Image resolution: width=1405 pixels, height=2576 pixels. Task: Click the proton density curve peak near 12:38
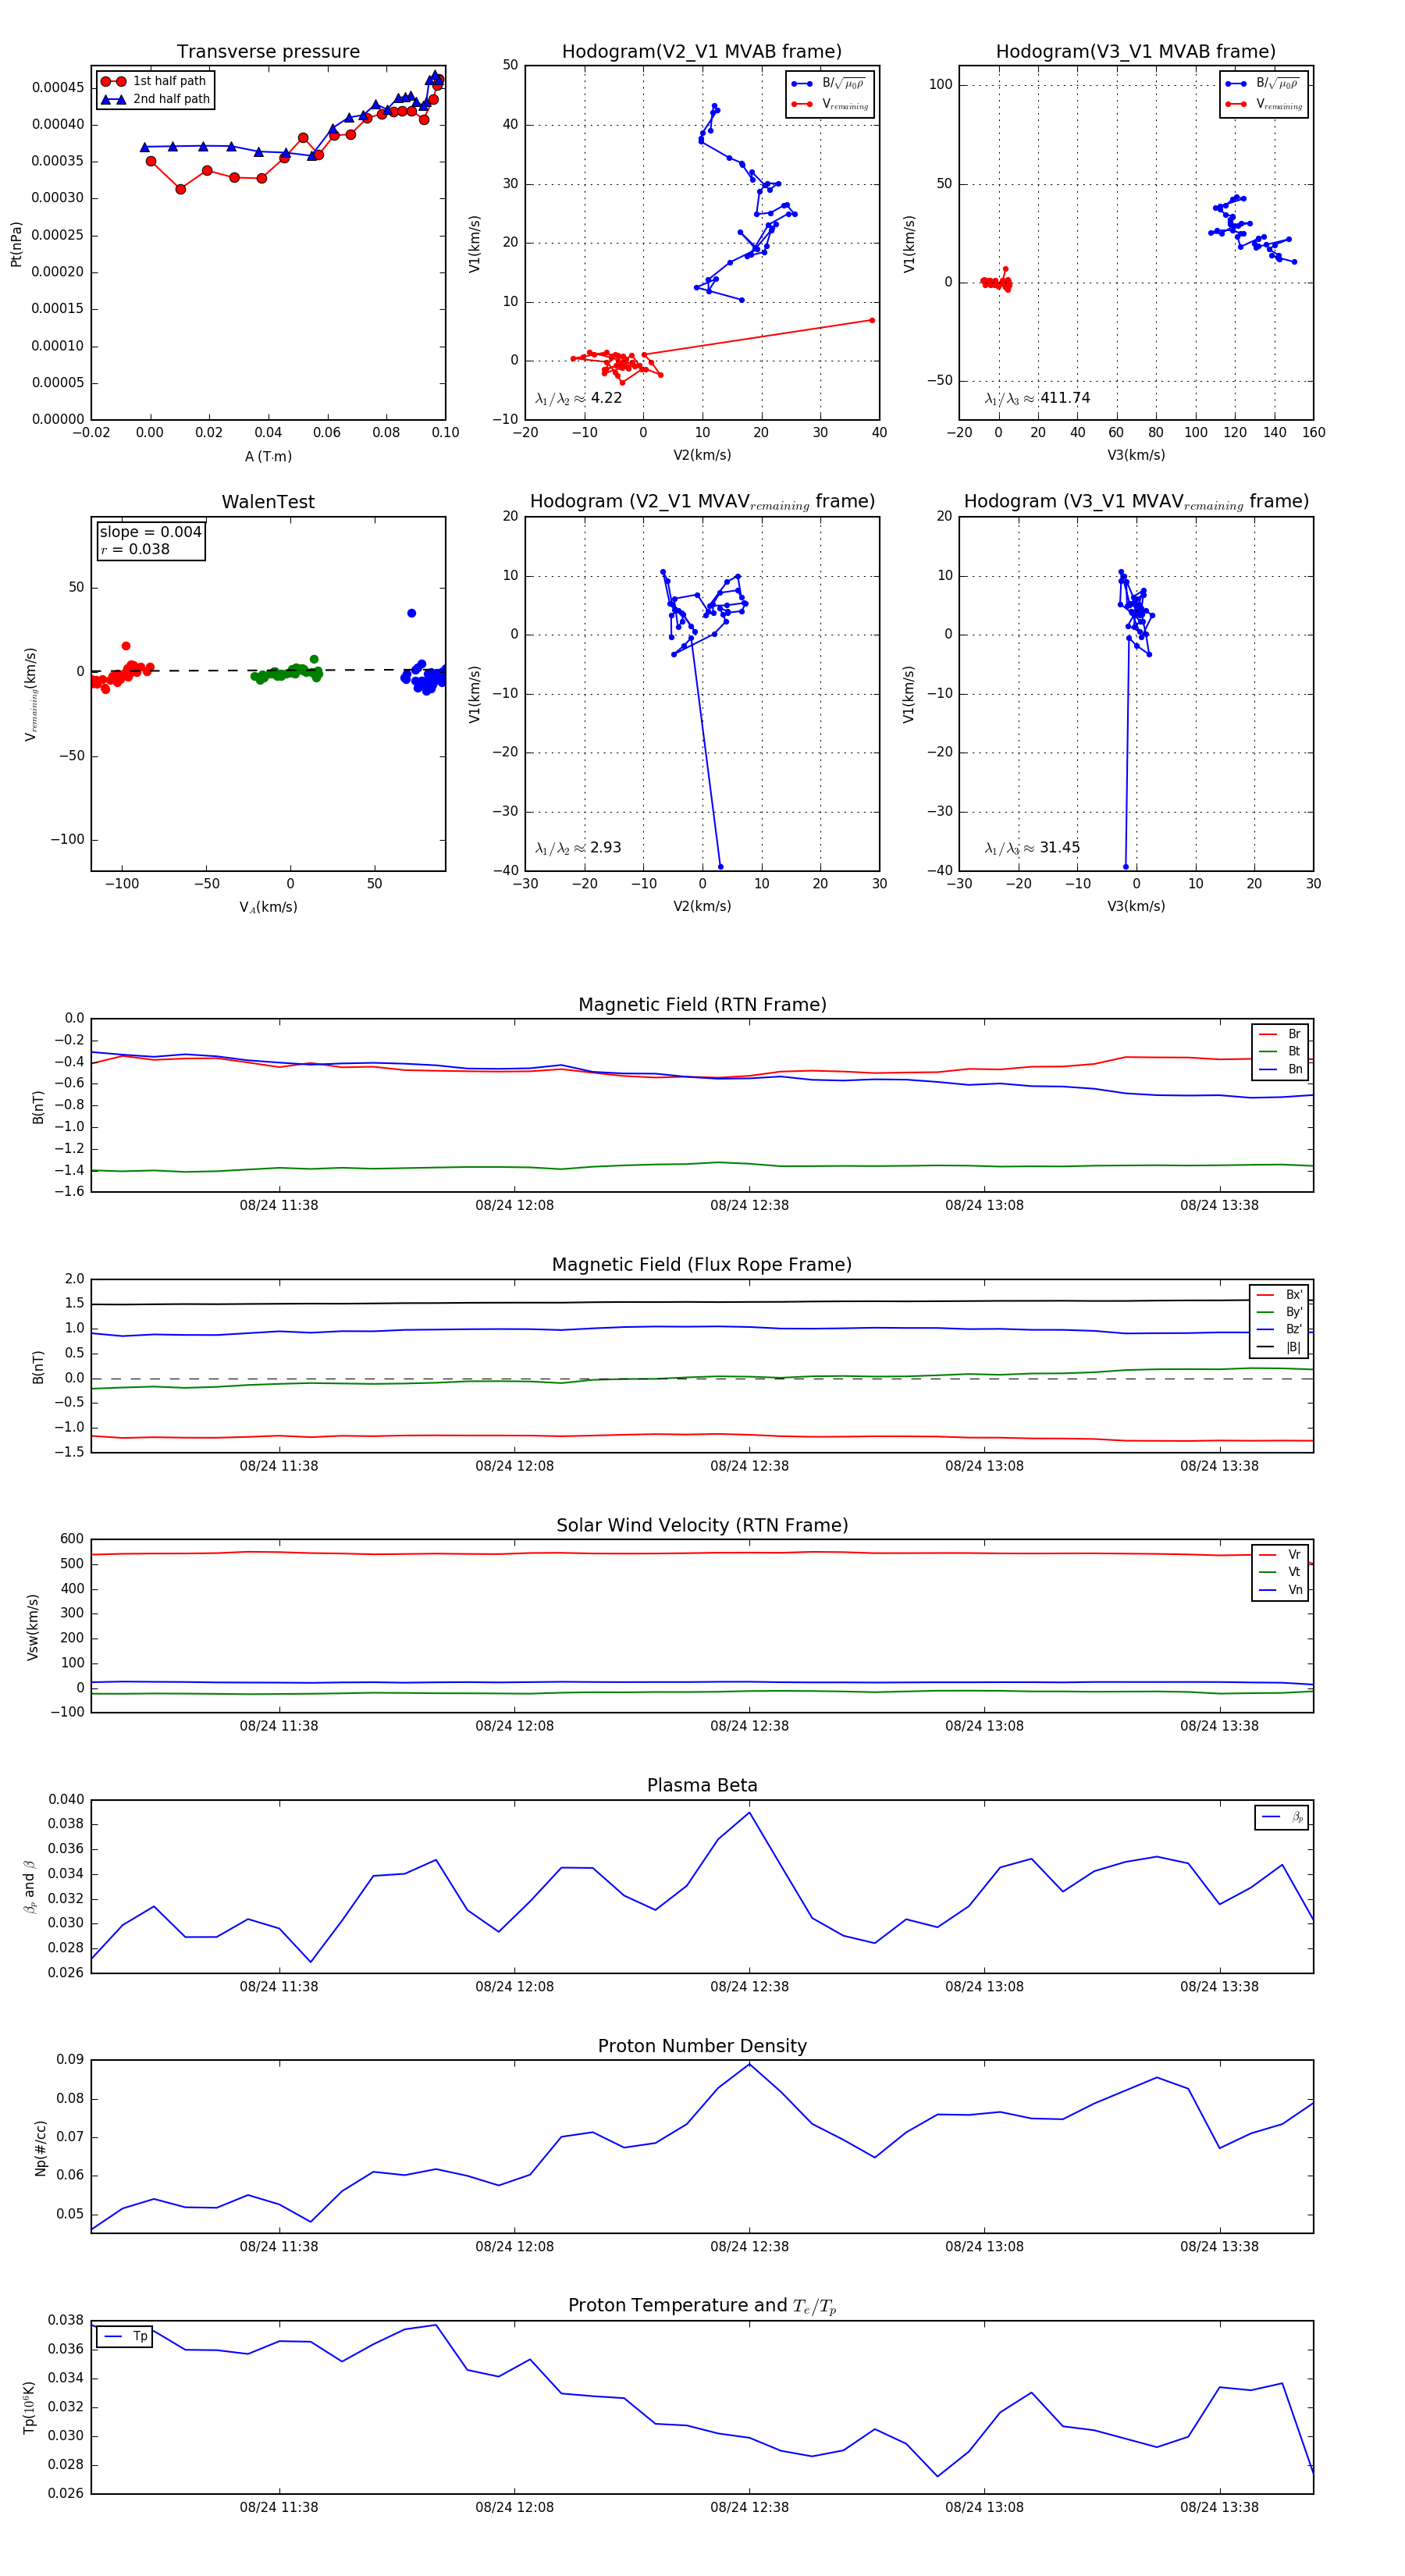tap(749, 2064)
